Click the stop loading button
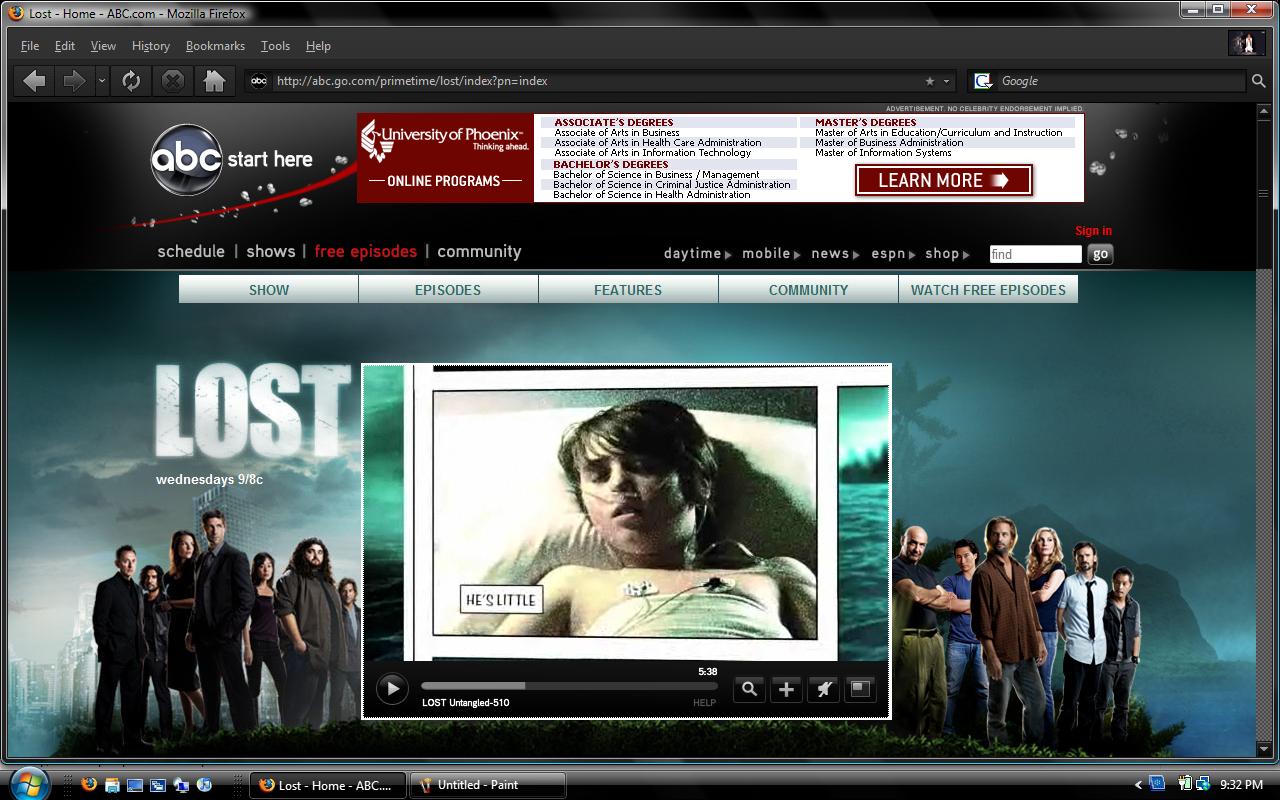Image resolution: width=1280 pixels, height=800 pixels. coord(173,81)
